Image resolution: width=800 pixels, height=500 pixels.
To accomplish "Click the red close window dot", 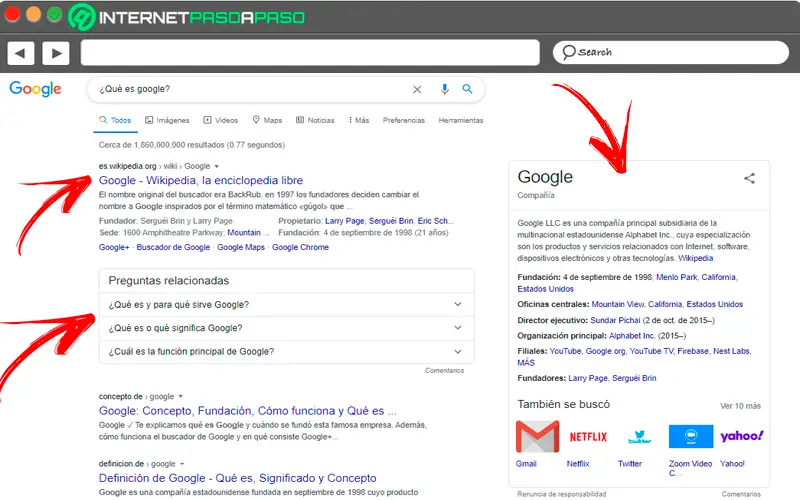I will coord(12,14).
